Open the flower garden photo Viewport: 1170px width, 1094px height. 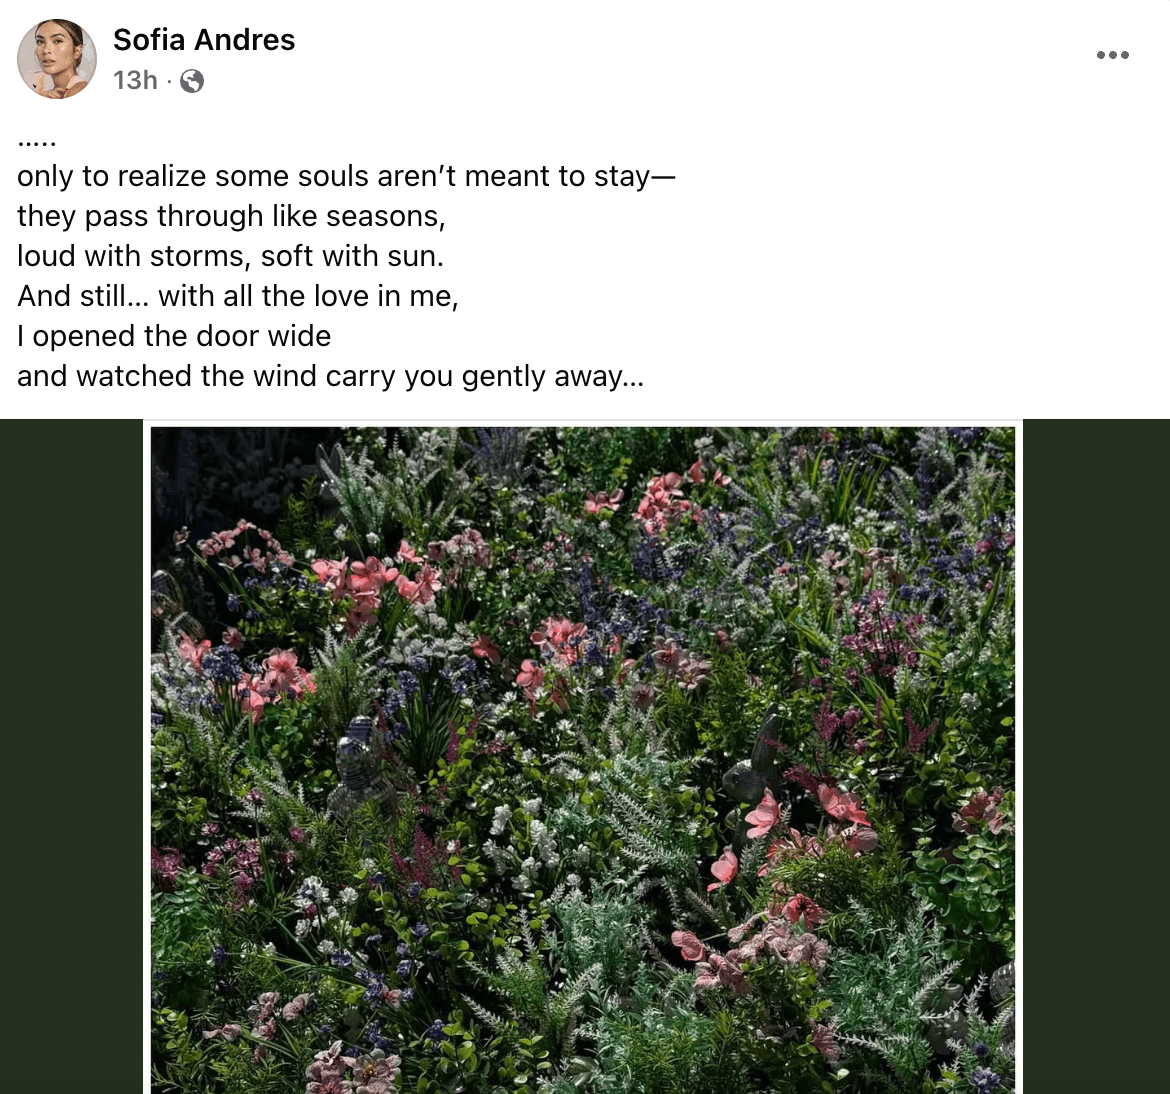583,760
